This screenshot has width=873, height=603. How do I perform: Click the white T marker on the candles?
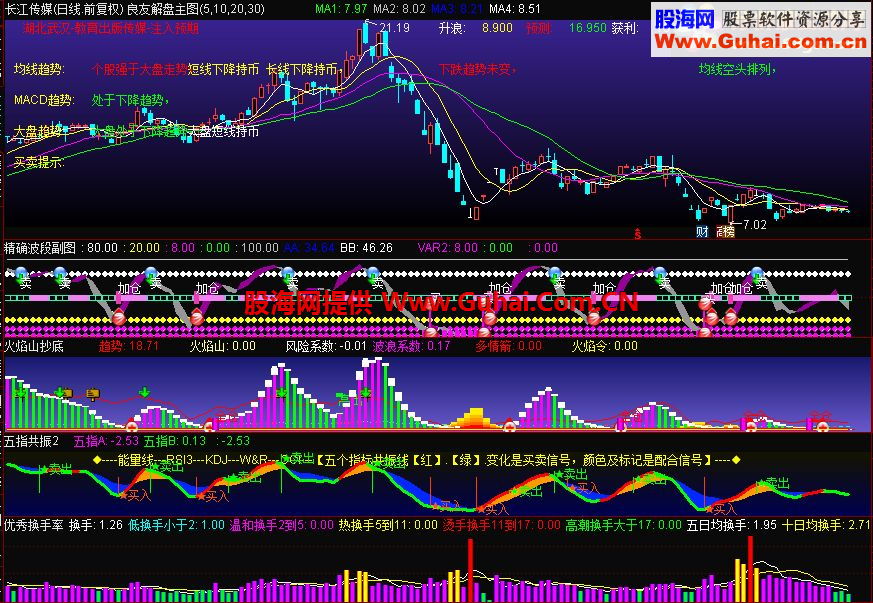point(497,171)
